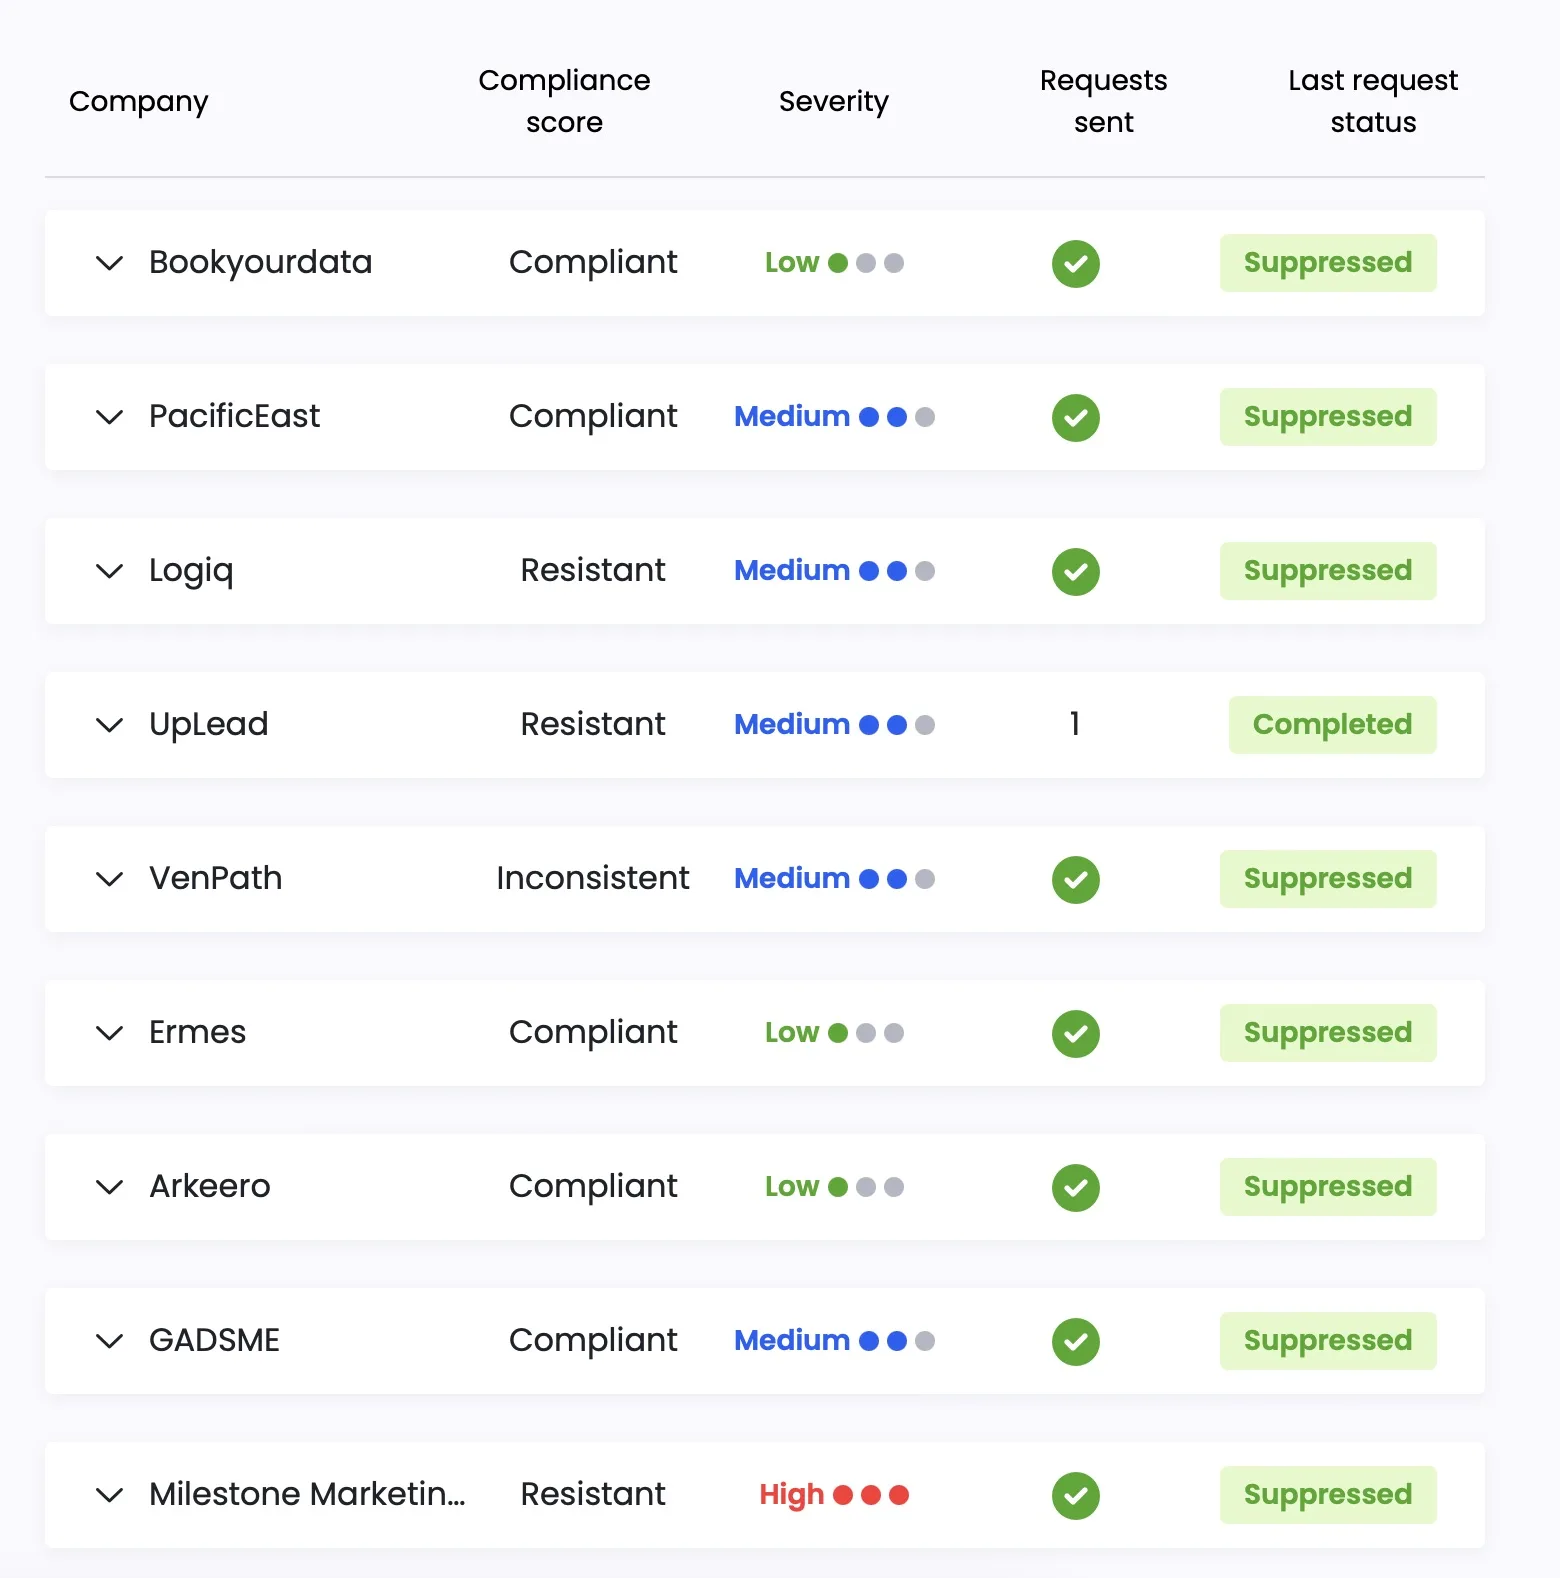
Task: Click the green checkmark in Bookyourdata row
Action: [x=1075, y=264]
